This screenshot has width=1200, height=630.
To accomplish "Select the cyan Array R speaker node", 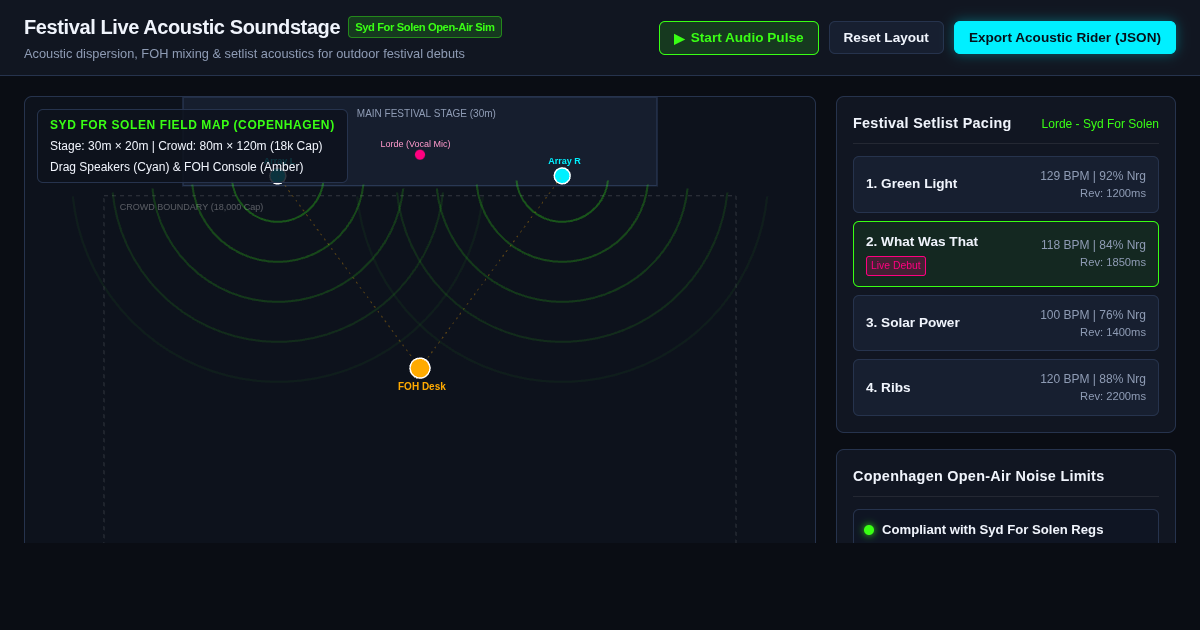I will [562, 176].
